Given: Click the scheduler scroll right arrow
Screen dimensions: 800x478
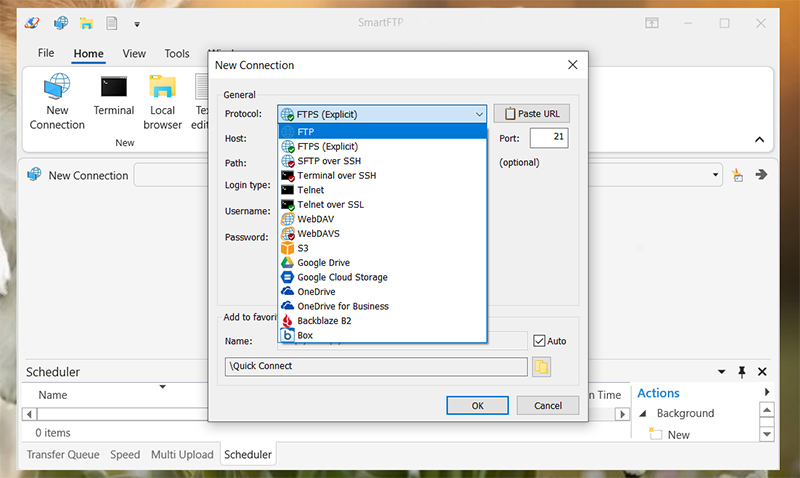Looking at the screenshot, I should tap(622, 414).
